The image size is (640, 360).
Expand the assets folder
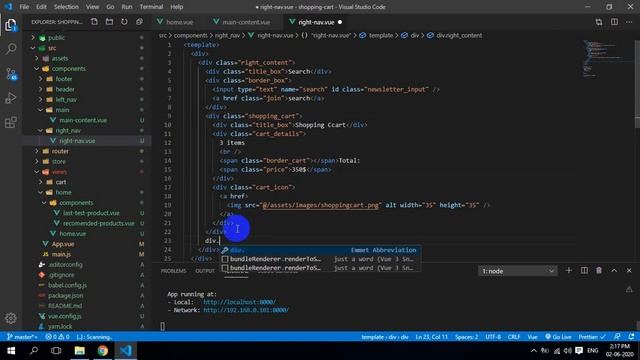(60, 58)
